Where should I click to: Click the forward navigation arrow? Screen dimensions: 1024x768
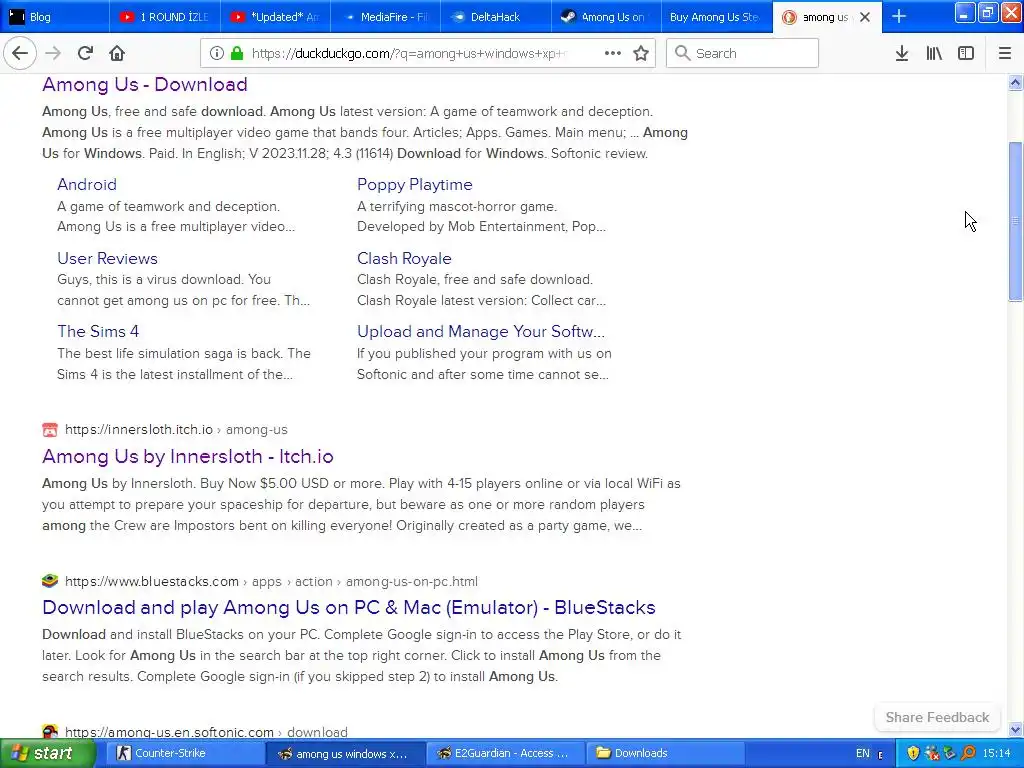point(53,53)
